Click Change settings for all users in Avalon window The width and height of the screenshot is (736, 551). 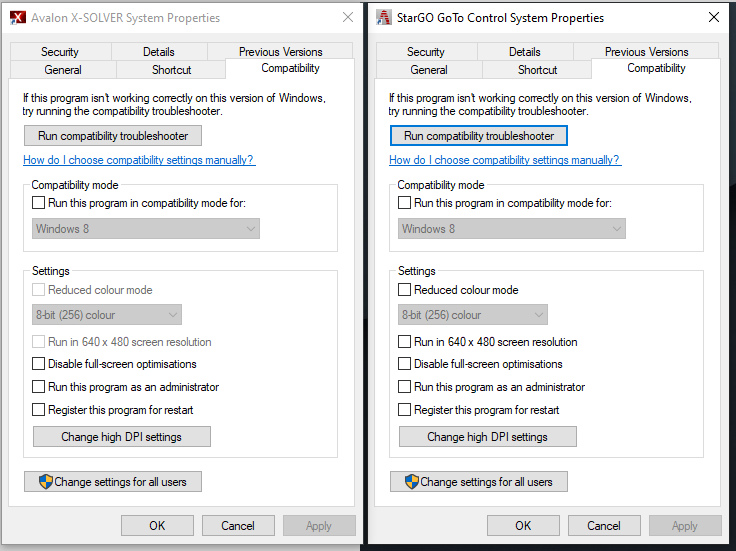113,482
